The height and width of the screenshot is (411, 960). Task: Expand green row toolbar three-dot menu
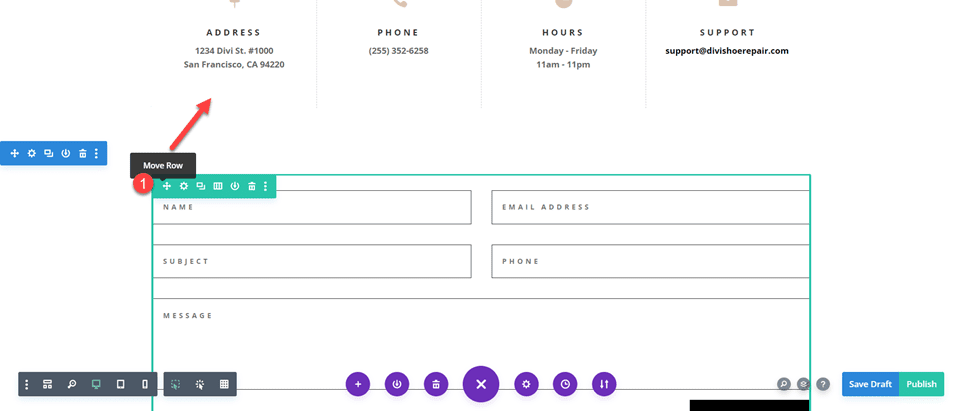[x=266, y=186]
